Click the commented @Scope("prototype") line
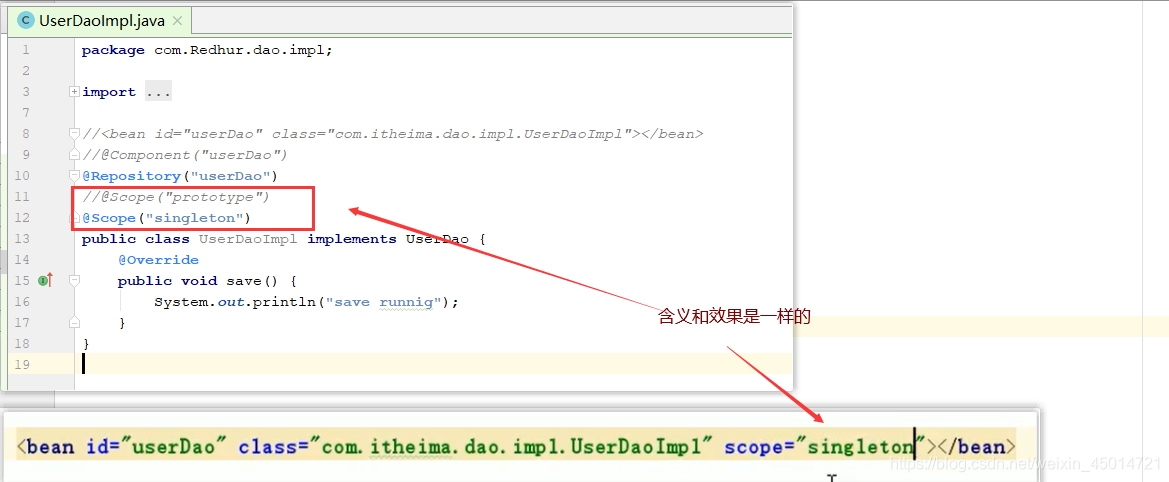1169x482 pixels. click(175, 197)
